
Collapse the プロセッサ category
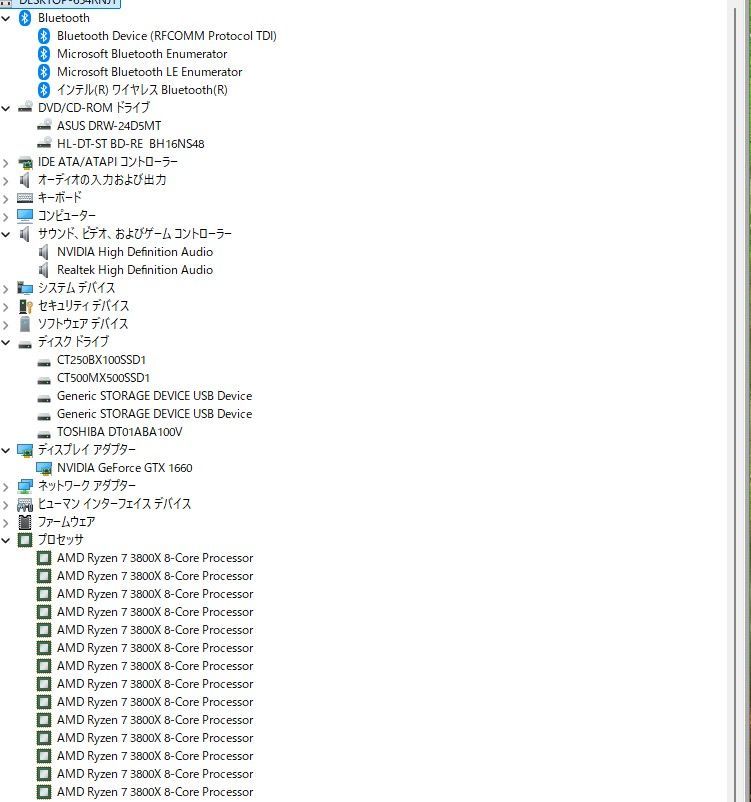[6, 541]
